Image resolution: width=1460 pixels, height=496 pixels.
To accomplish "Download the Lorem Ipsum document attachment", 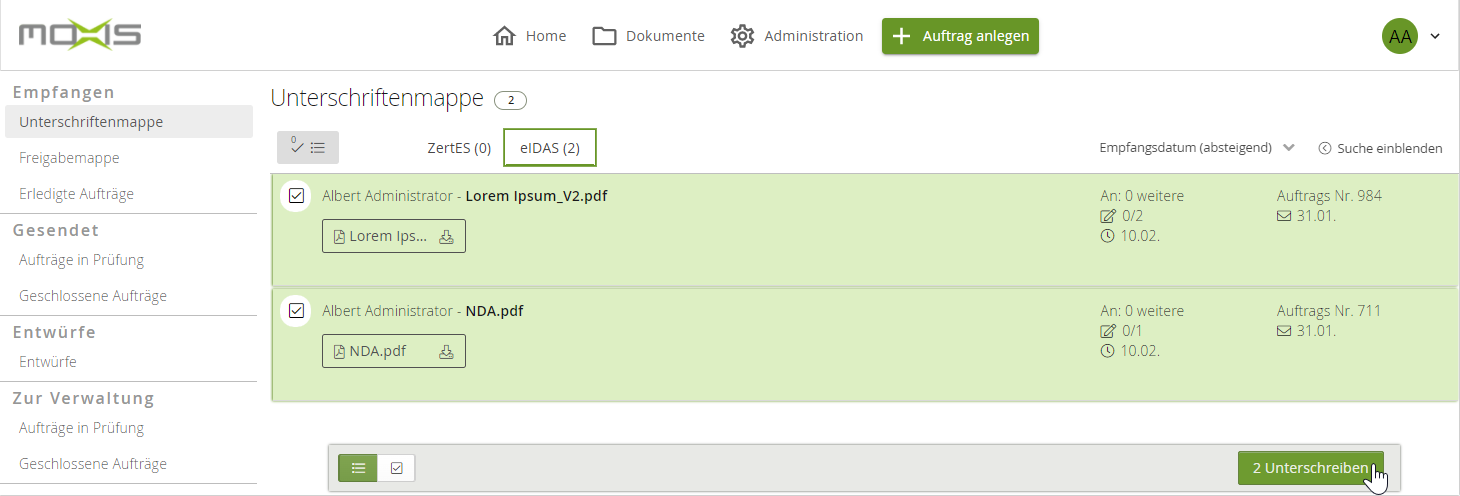I will coord(446,237).
